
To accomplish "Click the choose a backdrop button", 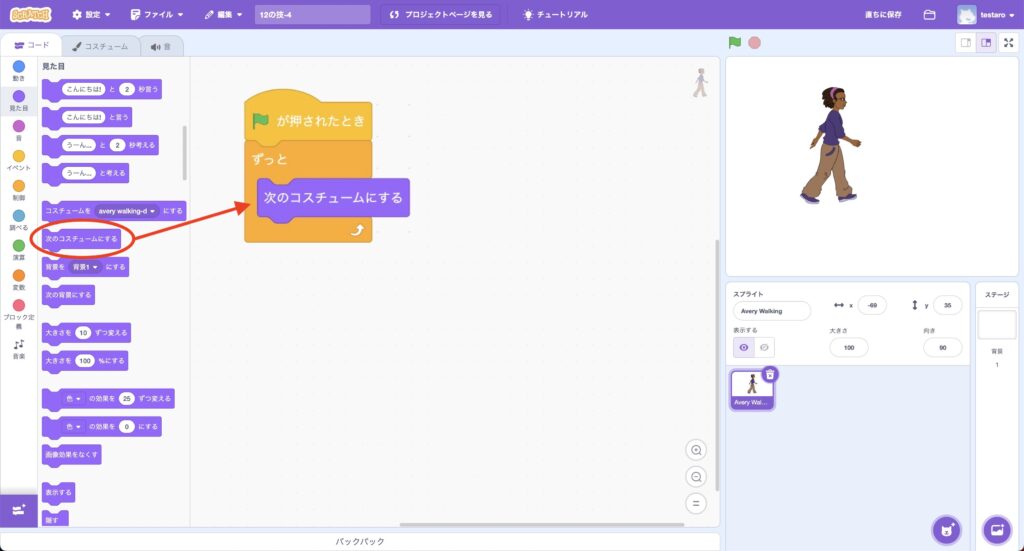I will [997, 530].
